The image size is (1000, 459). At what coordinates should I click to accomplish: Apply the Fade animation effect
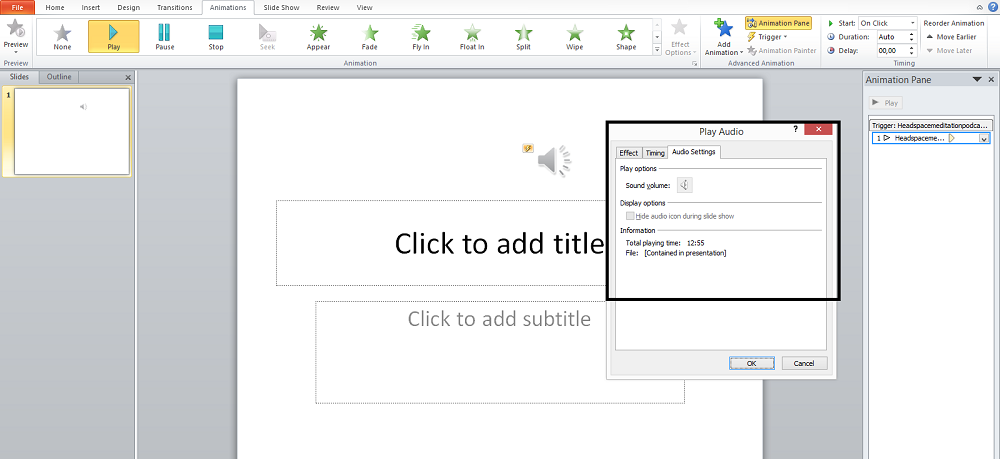[x=370, y=37]
